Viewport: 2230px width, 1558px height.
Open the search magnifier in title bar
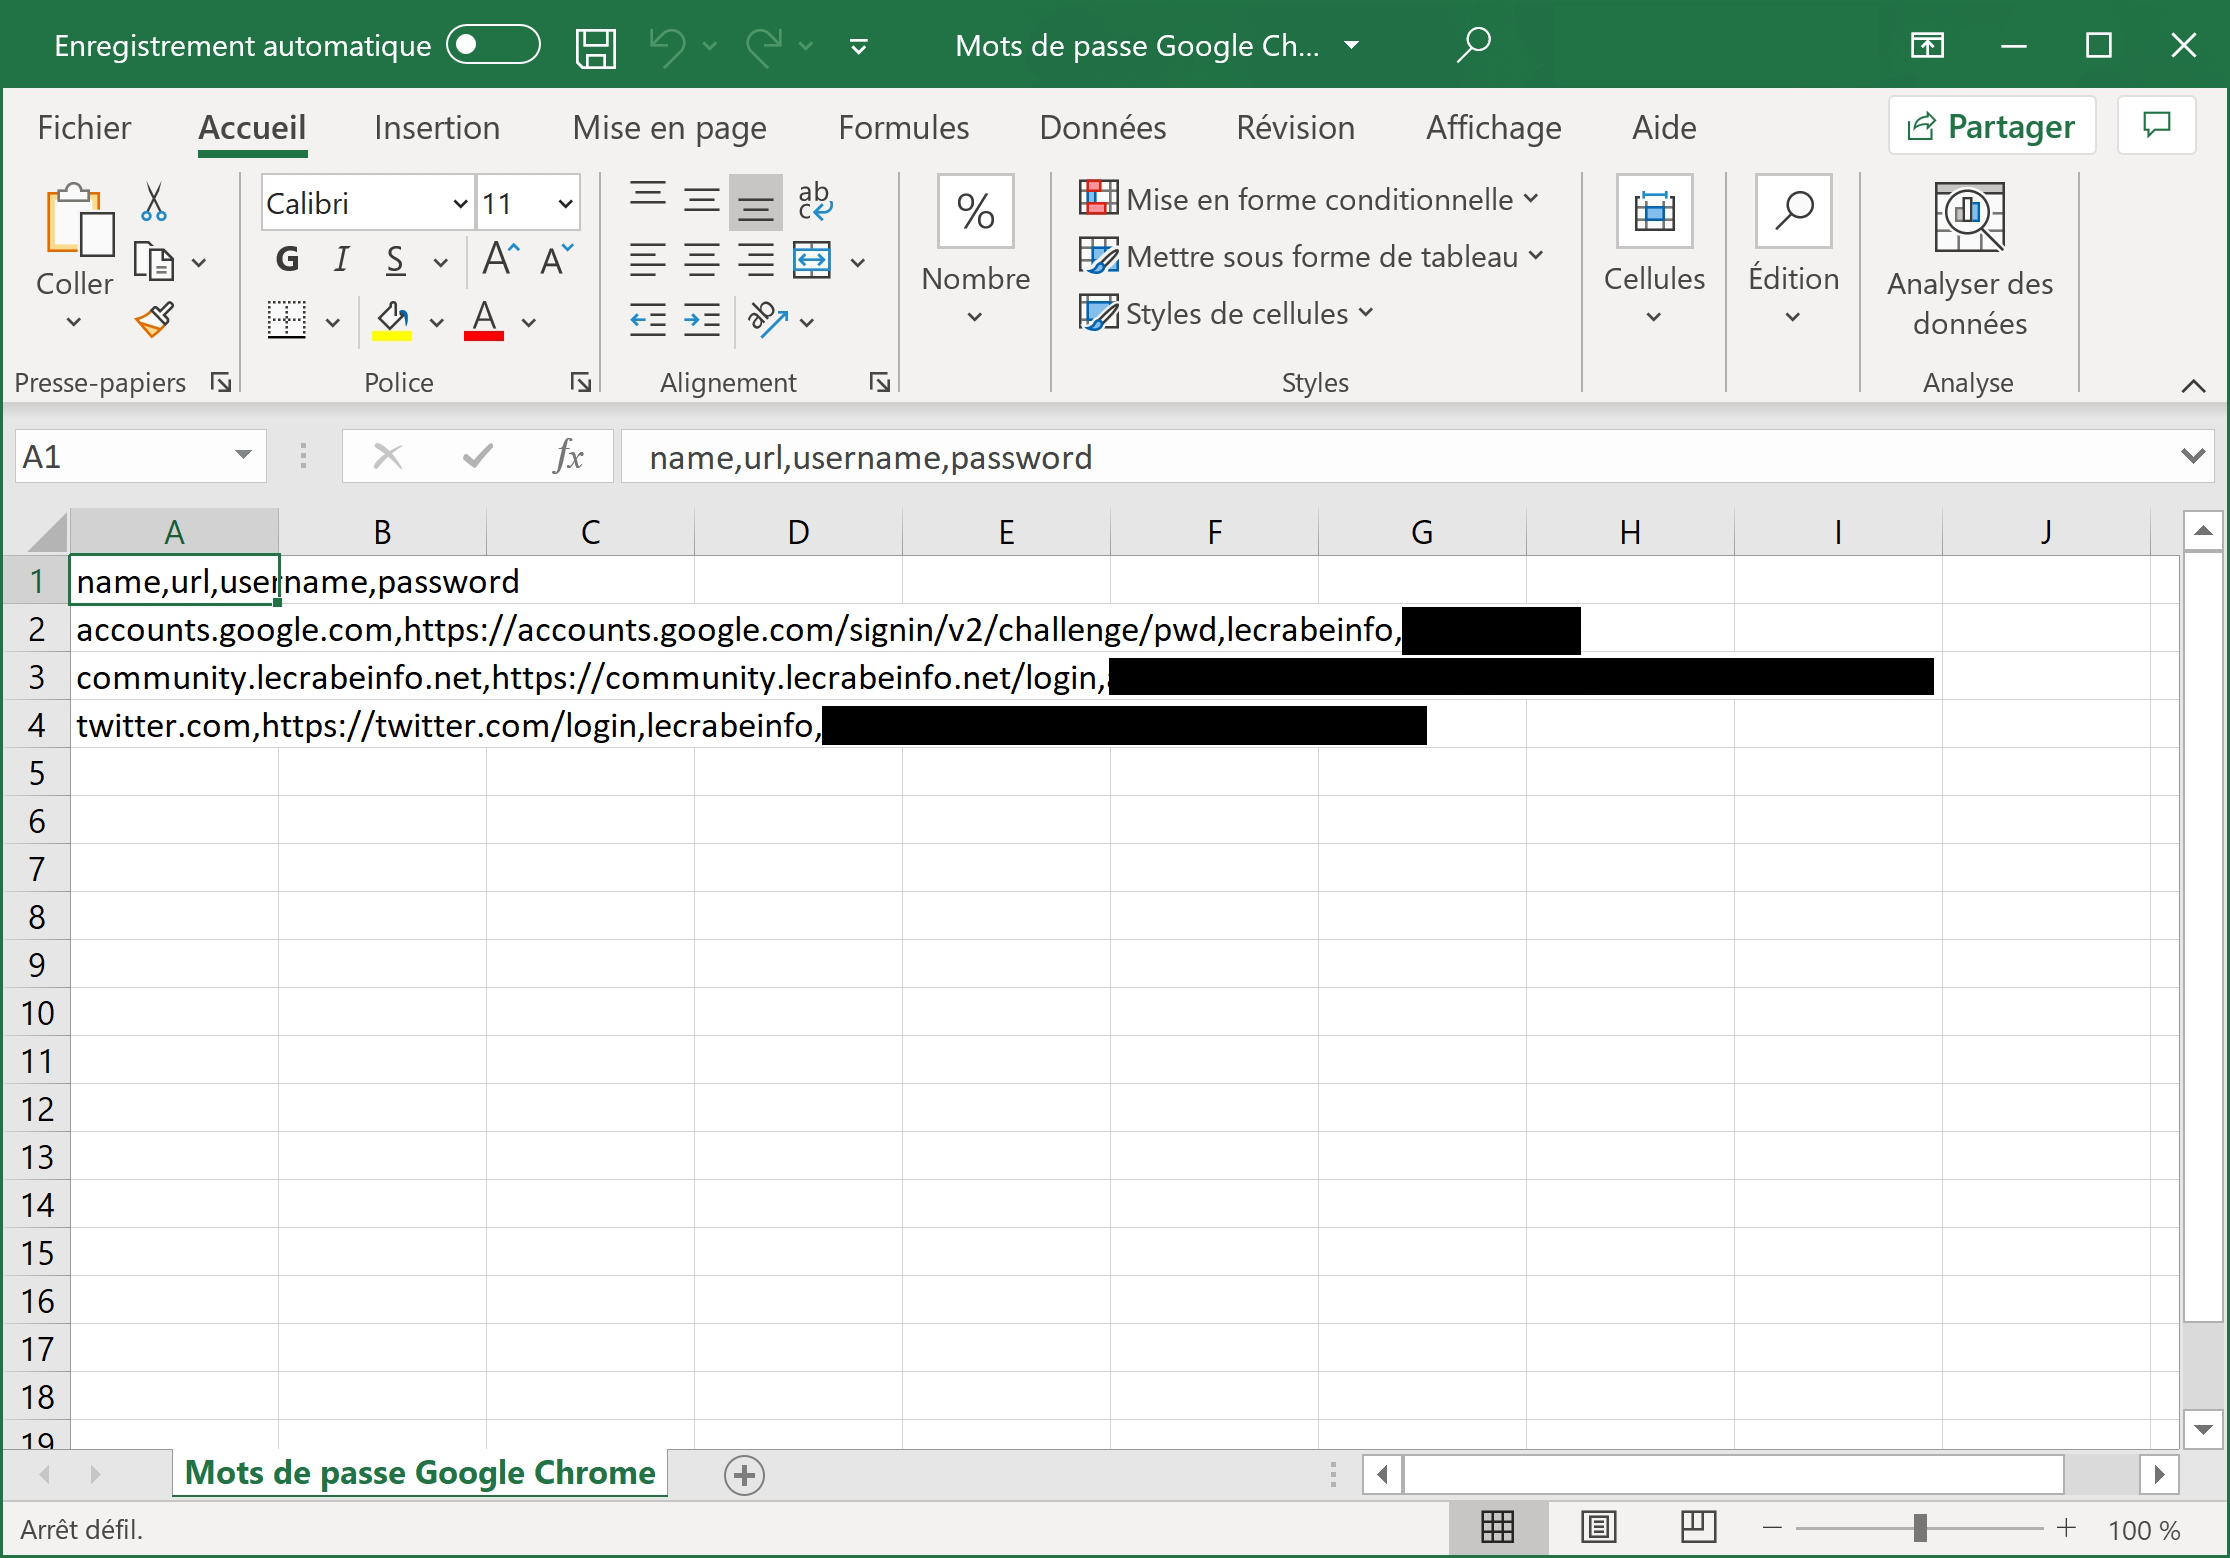1474,45
